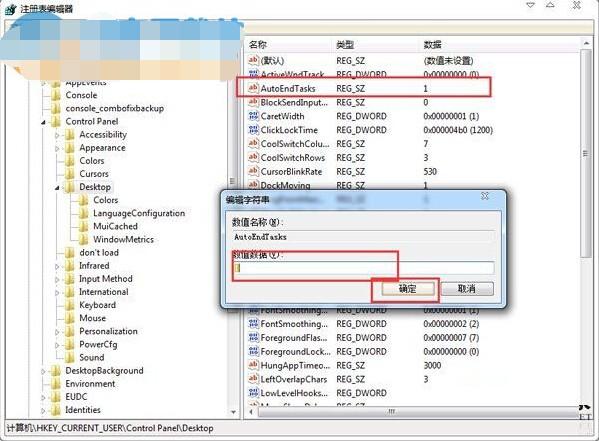Screen dimensions: 599x441
Task: Expand the DesktopBackground tree node
Action: click(x=43, y=371)
